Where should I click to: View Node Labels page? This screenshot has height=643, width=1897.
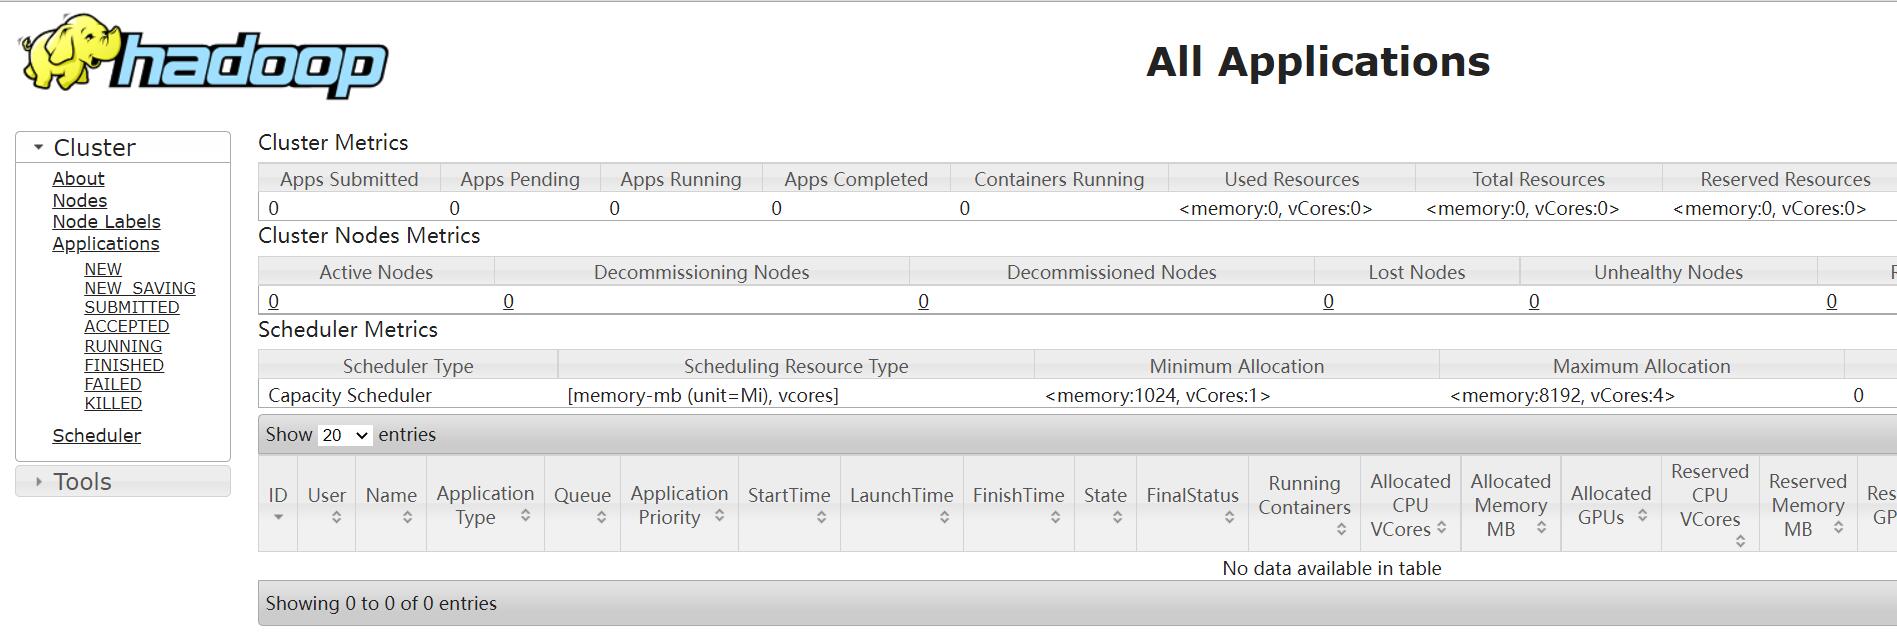(x=106, y=222)
